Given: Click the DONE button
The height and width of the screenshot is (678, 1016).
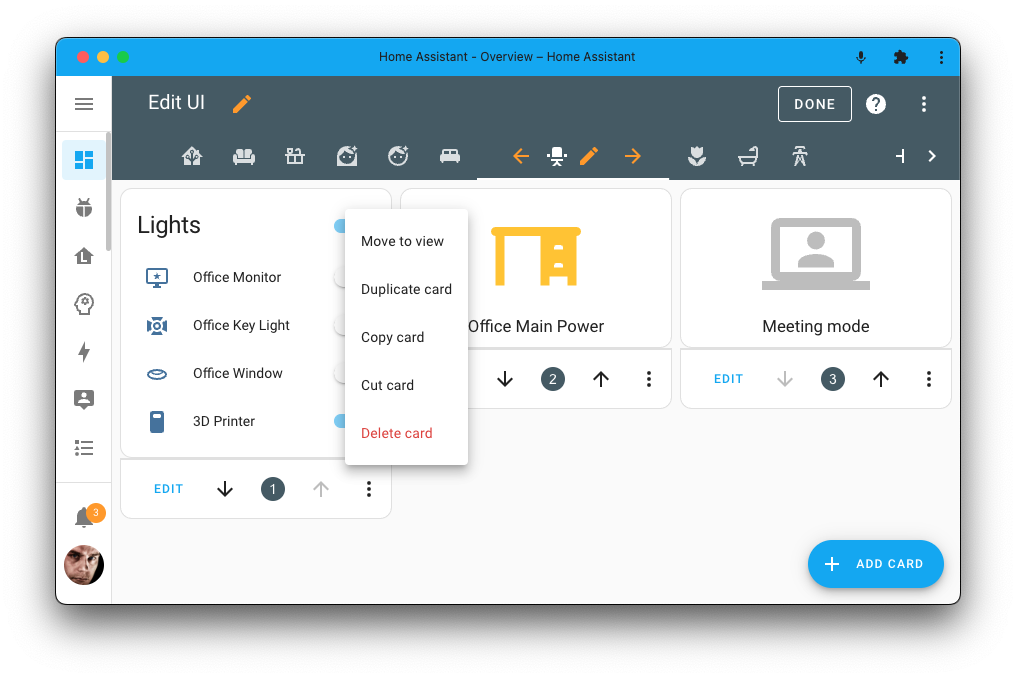Looking at the screenshot, I should 814,103.
